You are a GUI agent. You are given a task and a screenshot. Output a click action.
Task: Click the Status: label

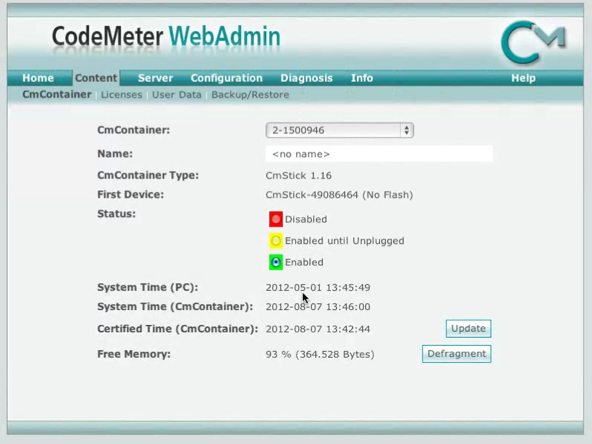click(116, 214)
